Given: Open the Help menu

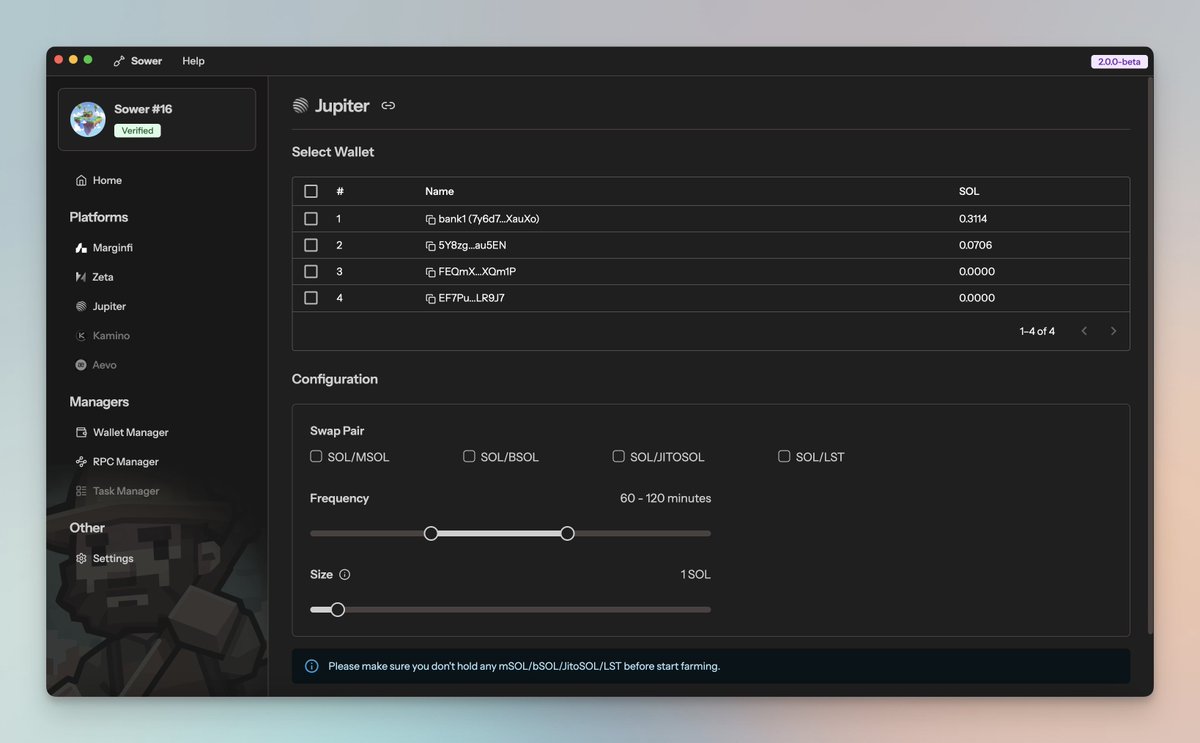Looking at the screenshot, I should pyautogui.click(x=193, y=61).
